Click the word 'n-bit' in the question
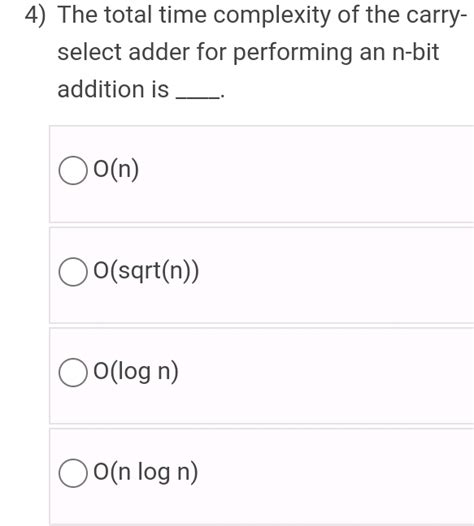Viewport: 474px width, 526px height. click(415, 52)
